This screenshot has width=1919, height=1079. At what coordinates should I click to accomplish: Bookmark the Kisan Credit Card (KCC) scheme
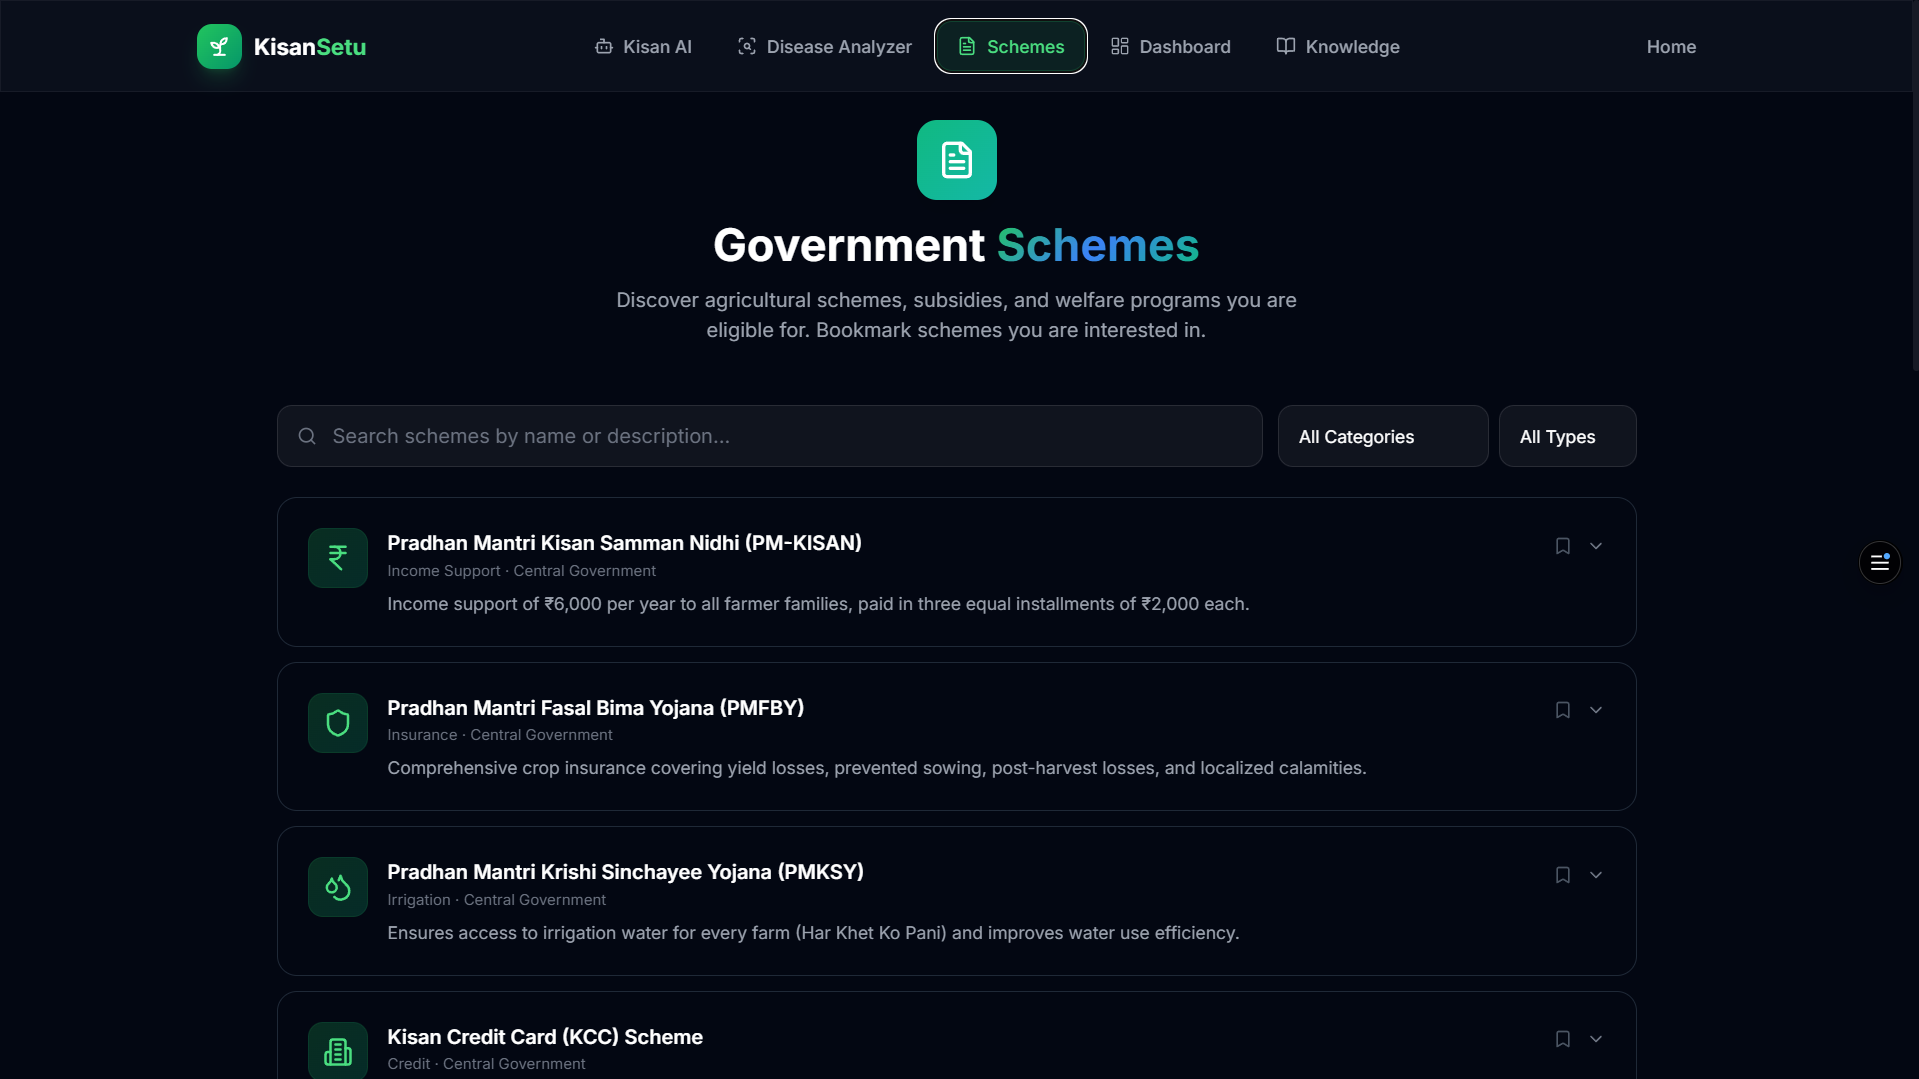[x=1562, y=1039]
